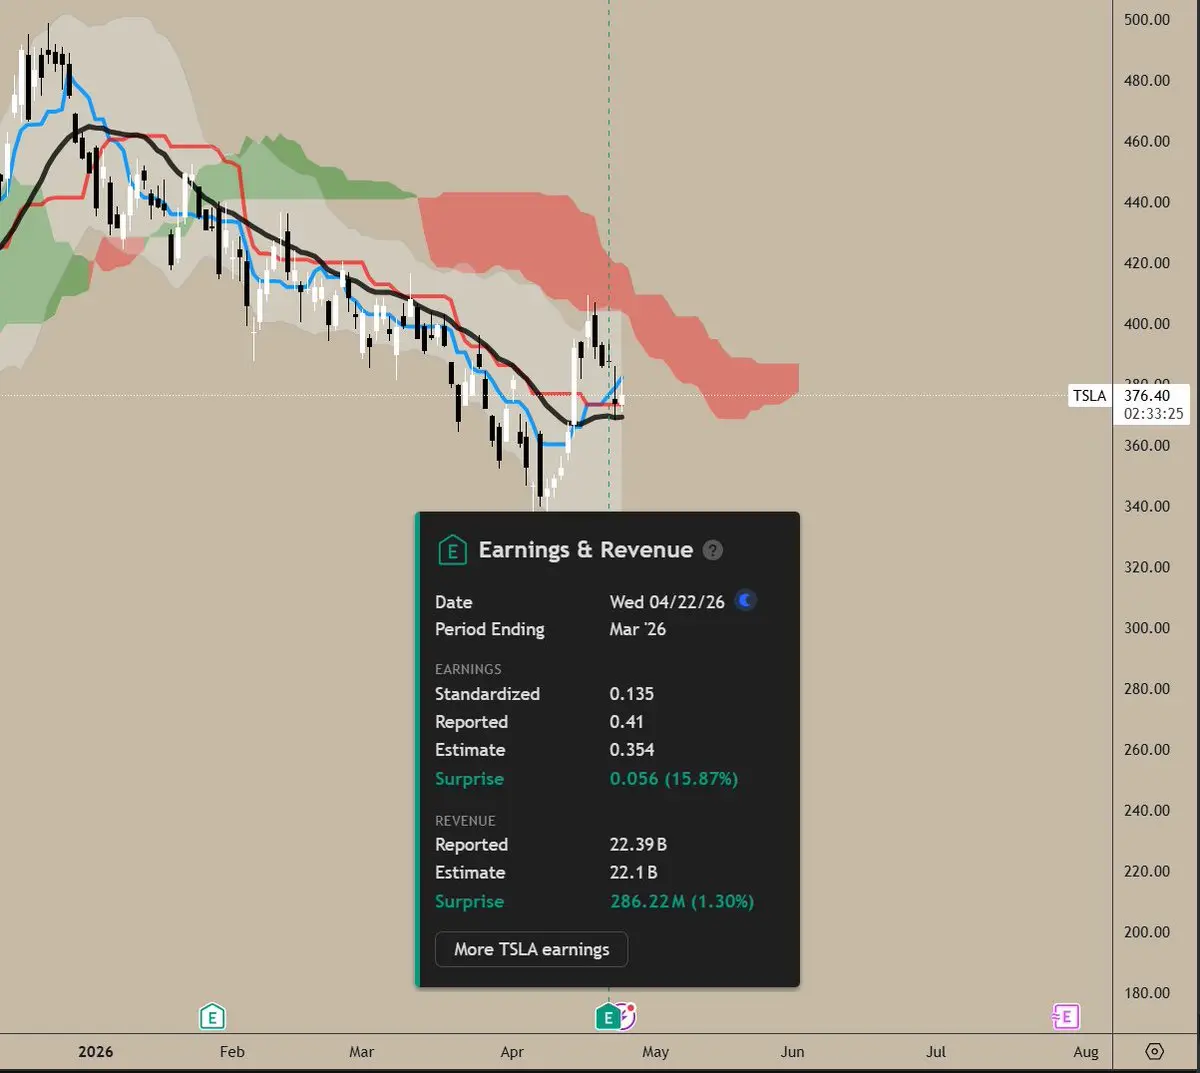
Task: Click the after-hours moon icon
Action: pos(745,601)
